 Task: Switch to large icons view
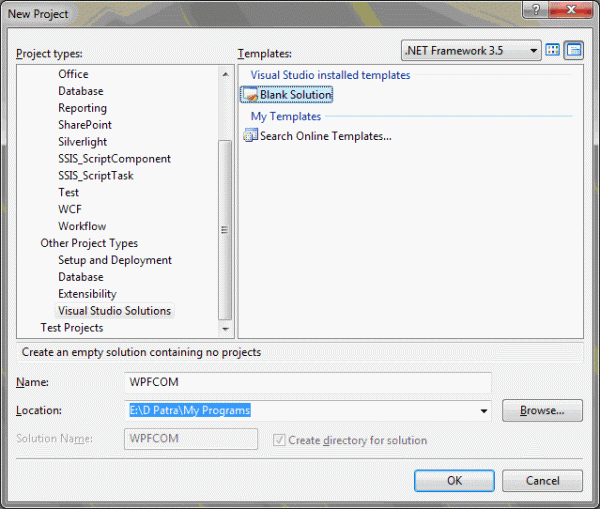552,50
